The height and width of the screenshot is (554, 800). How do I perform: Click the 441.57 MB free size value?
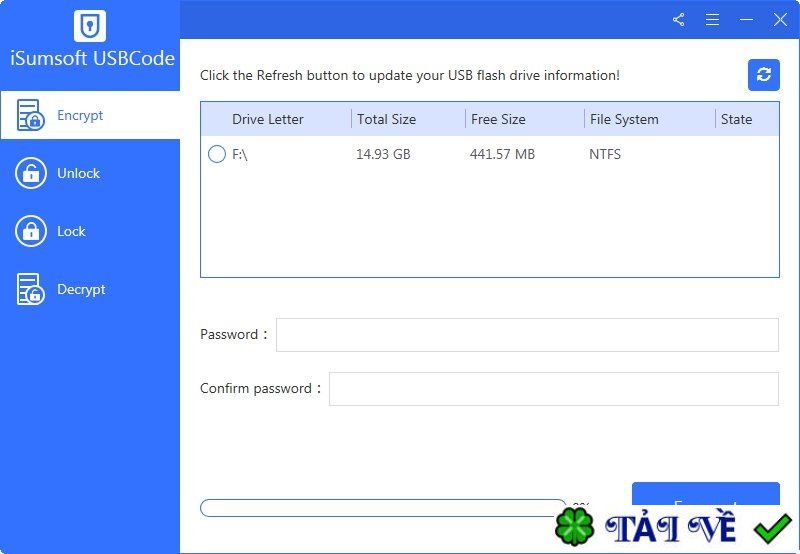(x=503, y=154)
